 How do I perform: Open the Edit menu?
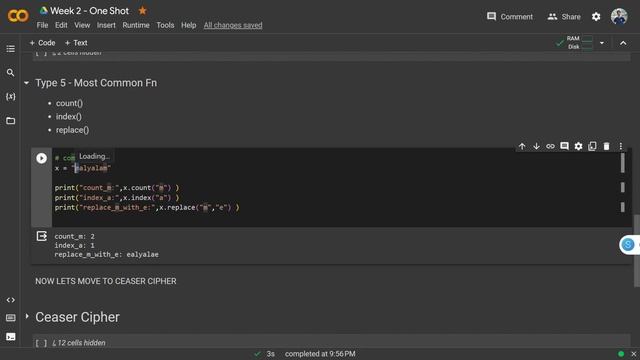pyautogui.click(x=61, y=25)
